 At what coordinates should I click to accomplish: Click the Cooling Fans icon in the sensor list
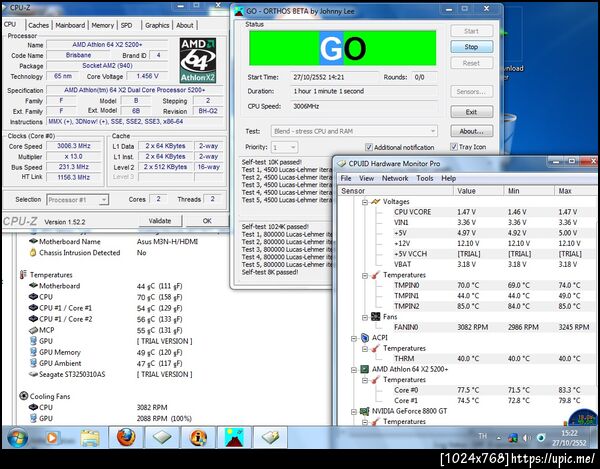coord(24,396)
